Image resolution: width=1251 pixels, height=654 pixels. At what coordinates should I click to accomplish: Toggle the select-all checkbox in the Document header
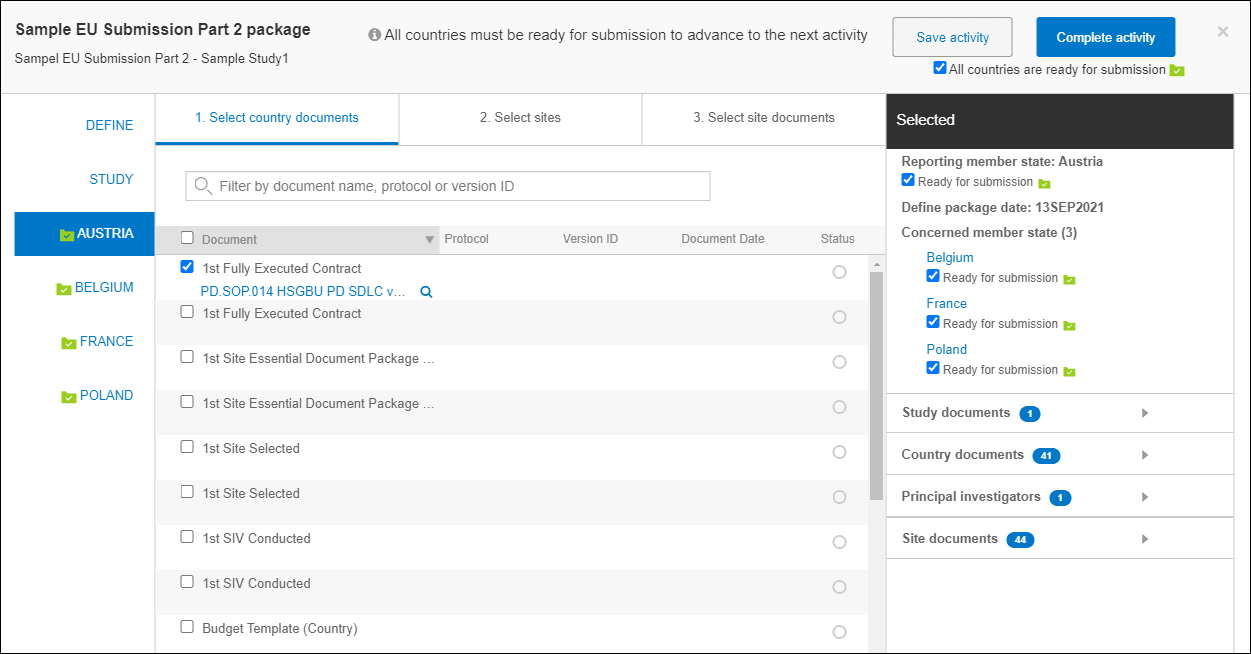(187, 238)
